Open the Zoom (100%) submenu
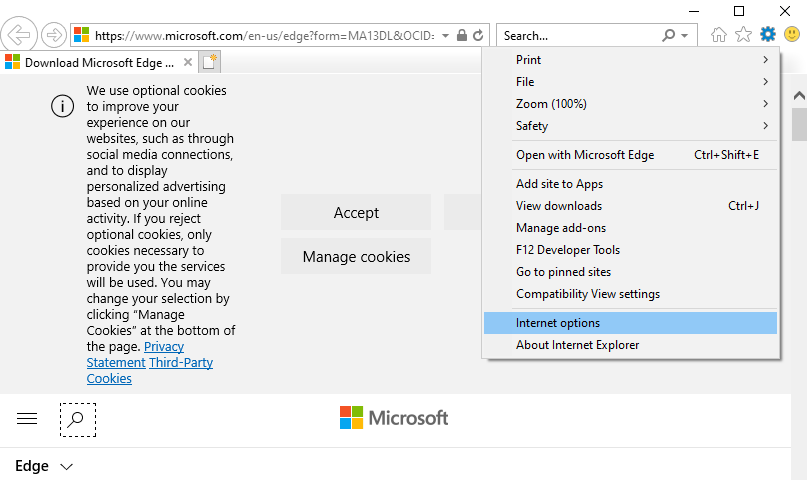 [630, 104]
